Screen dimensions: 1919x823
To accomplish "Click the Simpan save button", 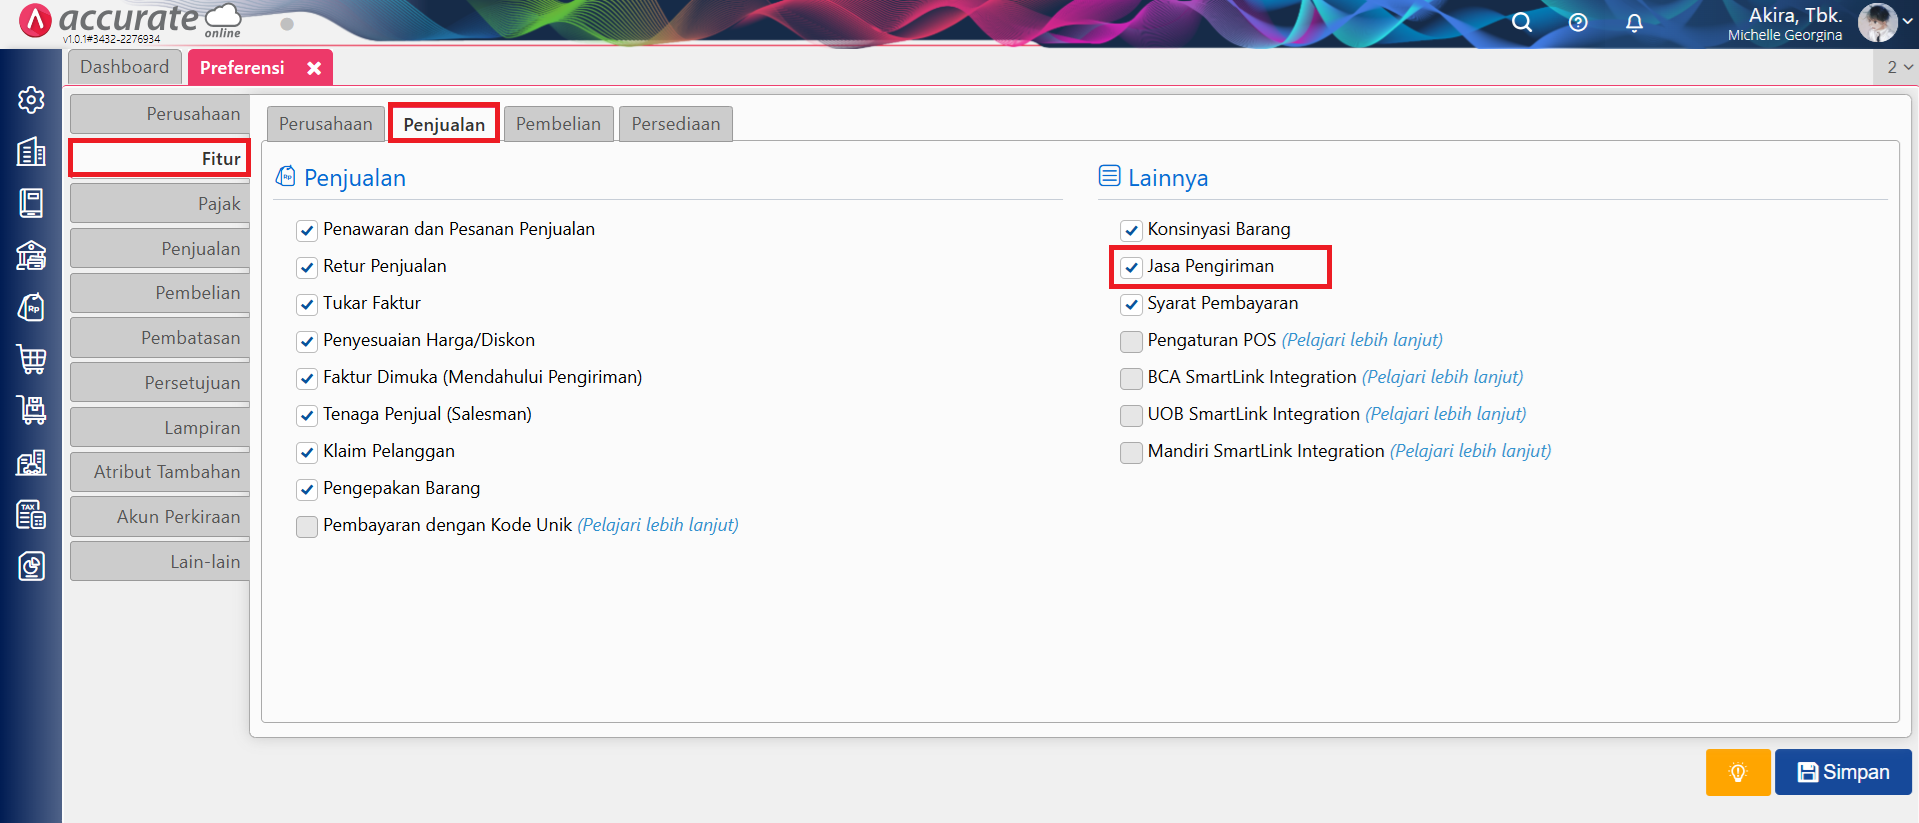I will [x=1843, y=772].
